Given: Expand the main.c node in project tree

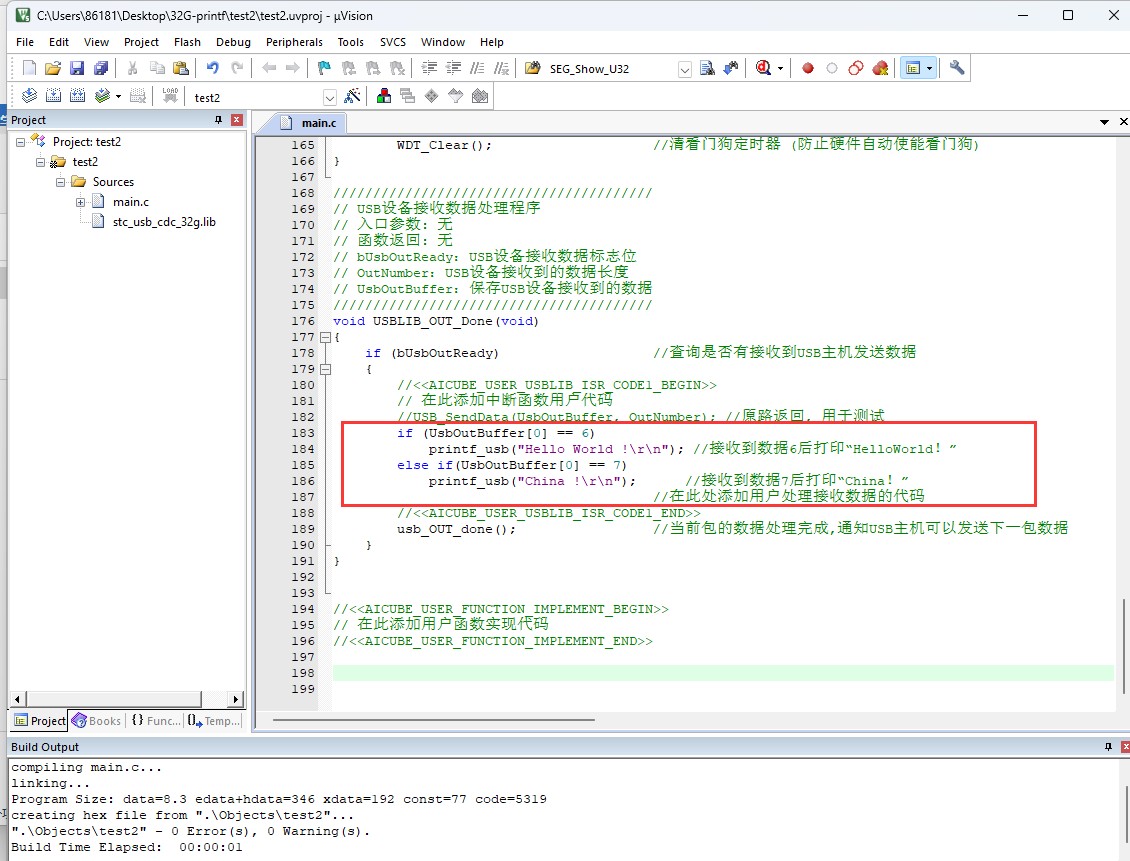Looking at the screenshot, I should tap(81, 202).
